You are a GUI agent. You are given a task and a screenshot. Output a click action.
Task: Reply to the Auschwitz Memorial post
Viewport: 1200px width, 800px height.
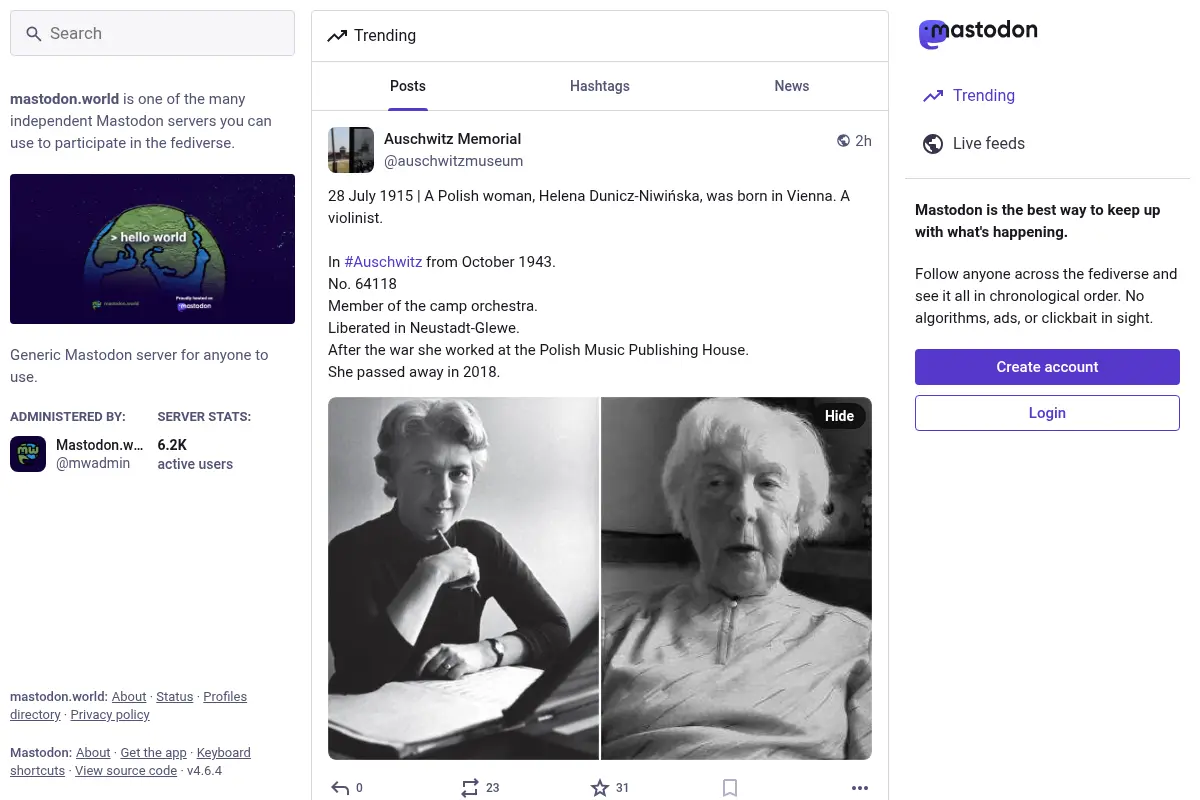[347, 788]
